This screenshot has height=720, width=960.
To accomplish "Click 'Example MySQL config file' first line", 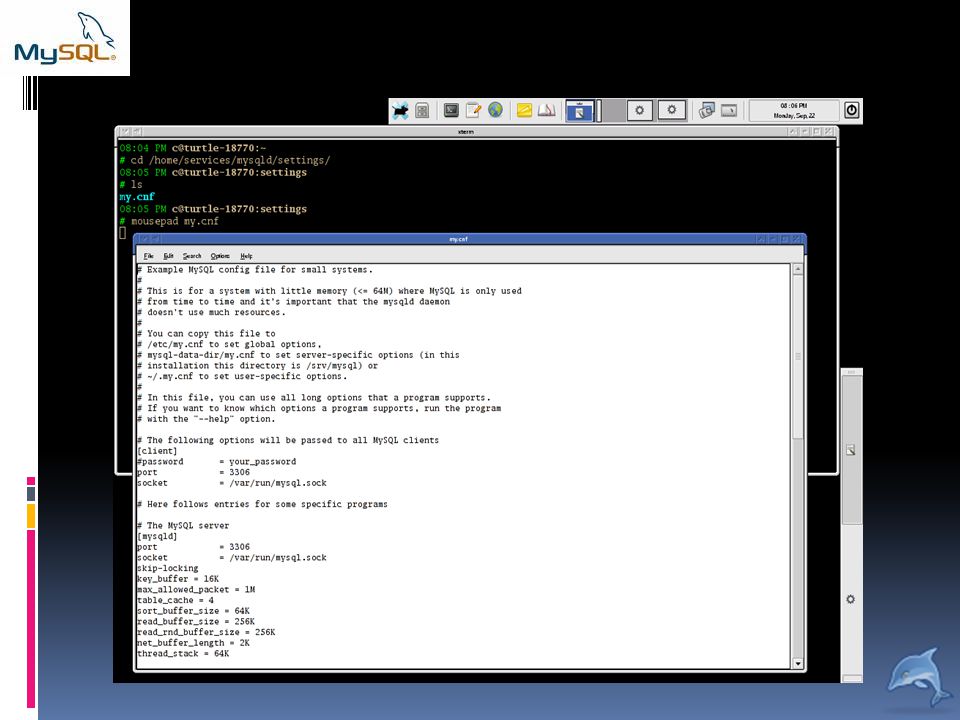I will pos(255,269).
